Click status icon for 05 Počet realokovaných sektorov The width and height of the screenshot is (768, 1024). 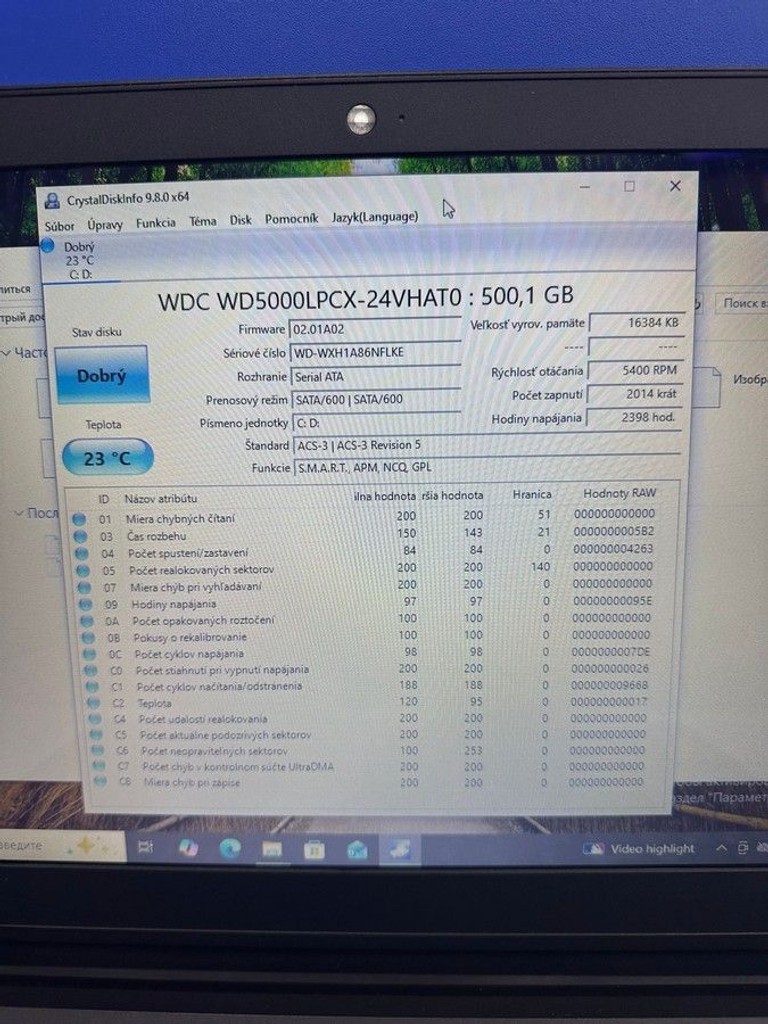tap(83, 571)
